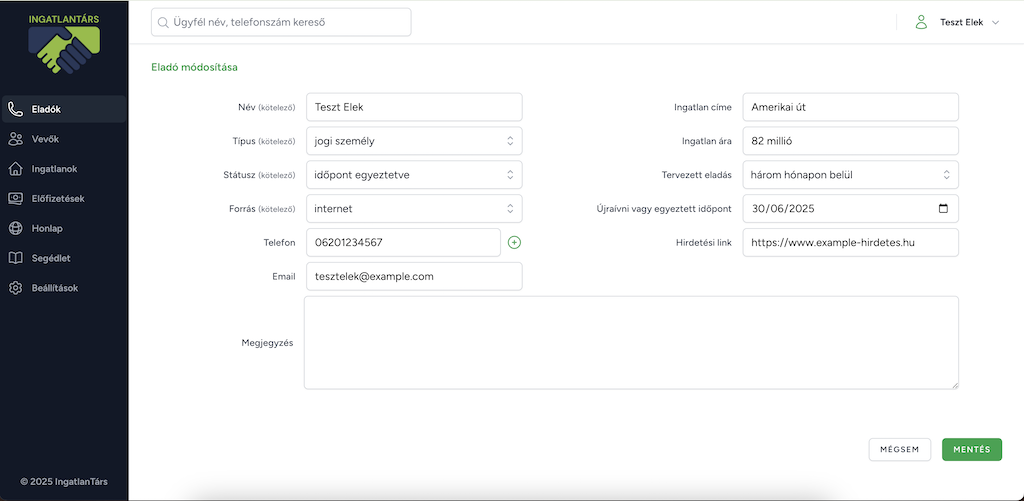Click the Ingatlan ára field 82 millió
Screen dimensions: 1024x501
click(850, 140)
